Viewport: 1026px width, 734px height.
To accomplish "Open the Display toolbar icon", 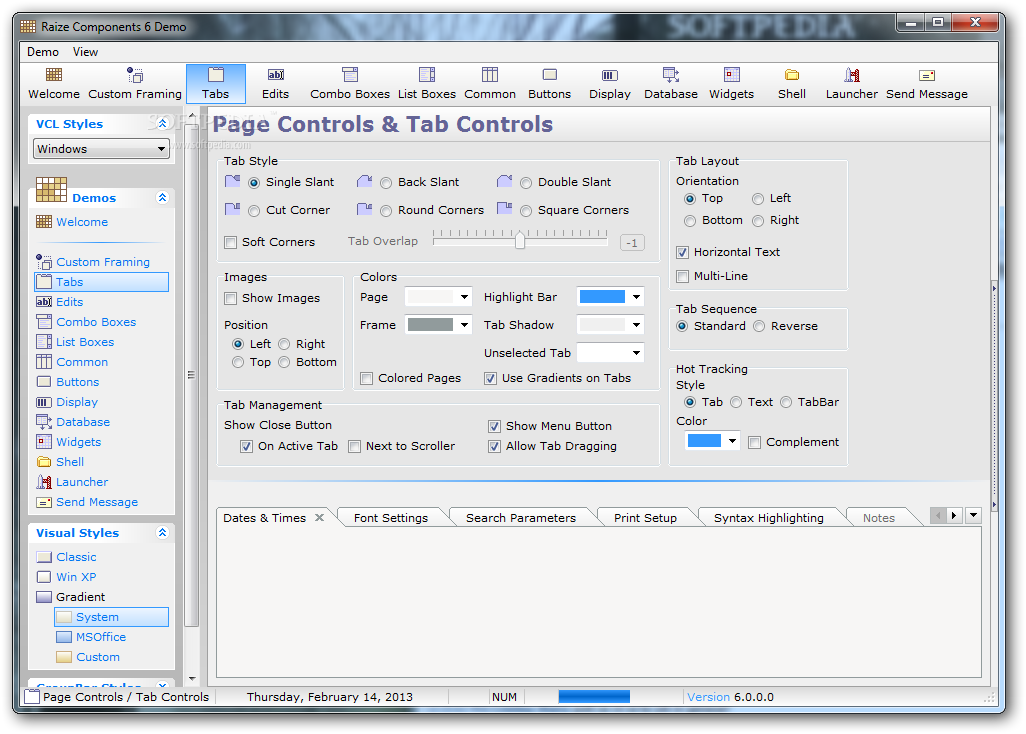I will (610, 75).
